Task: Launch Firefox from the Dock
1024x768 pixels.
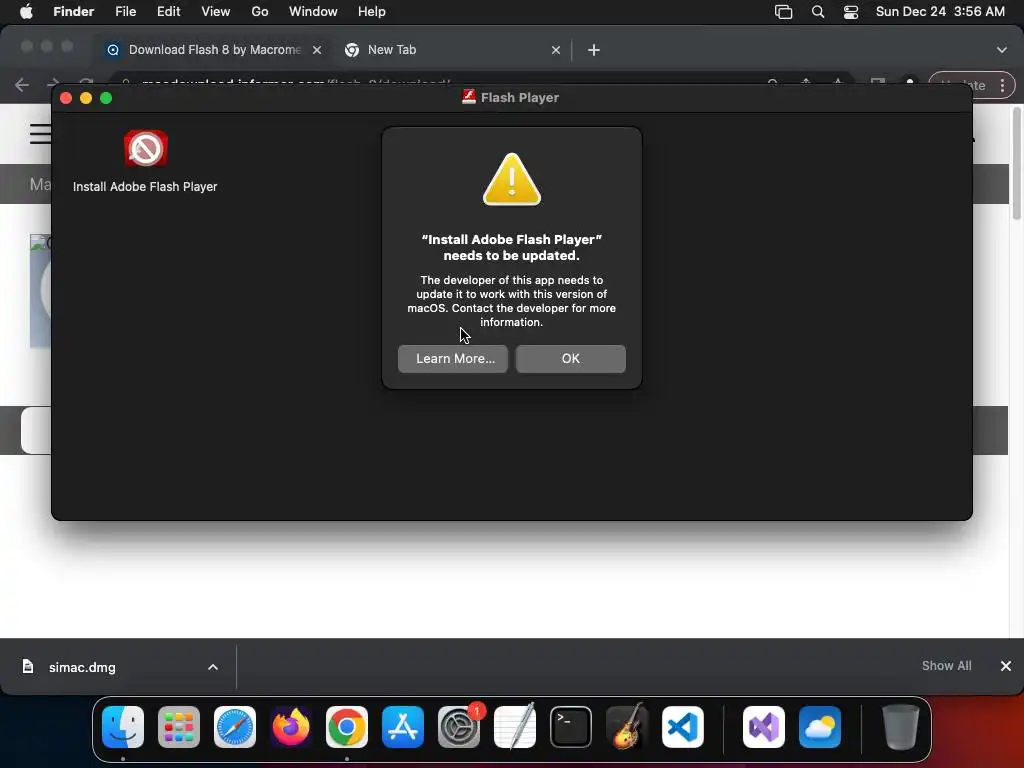Action: (x=291, y=726)
